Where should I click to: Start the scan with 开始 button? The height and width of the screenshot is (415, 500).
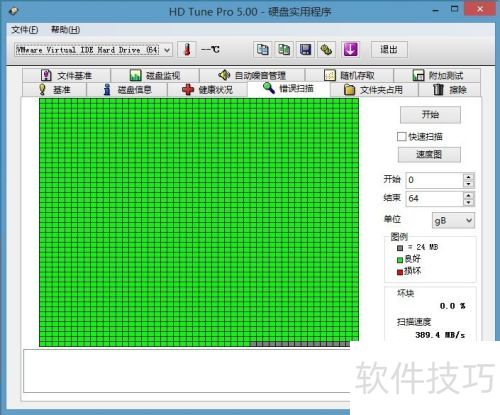pyautogui.click(x=430, y=115)
